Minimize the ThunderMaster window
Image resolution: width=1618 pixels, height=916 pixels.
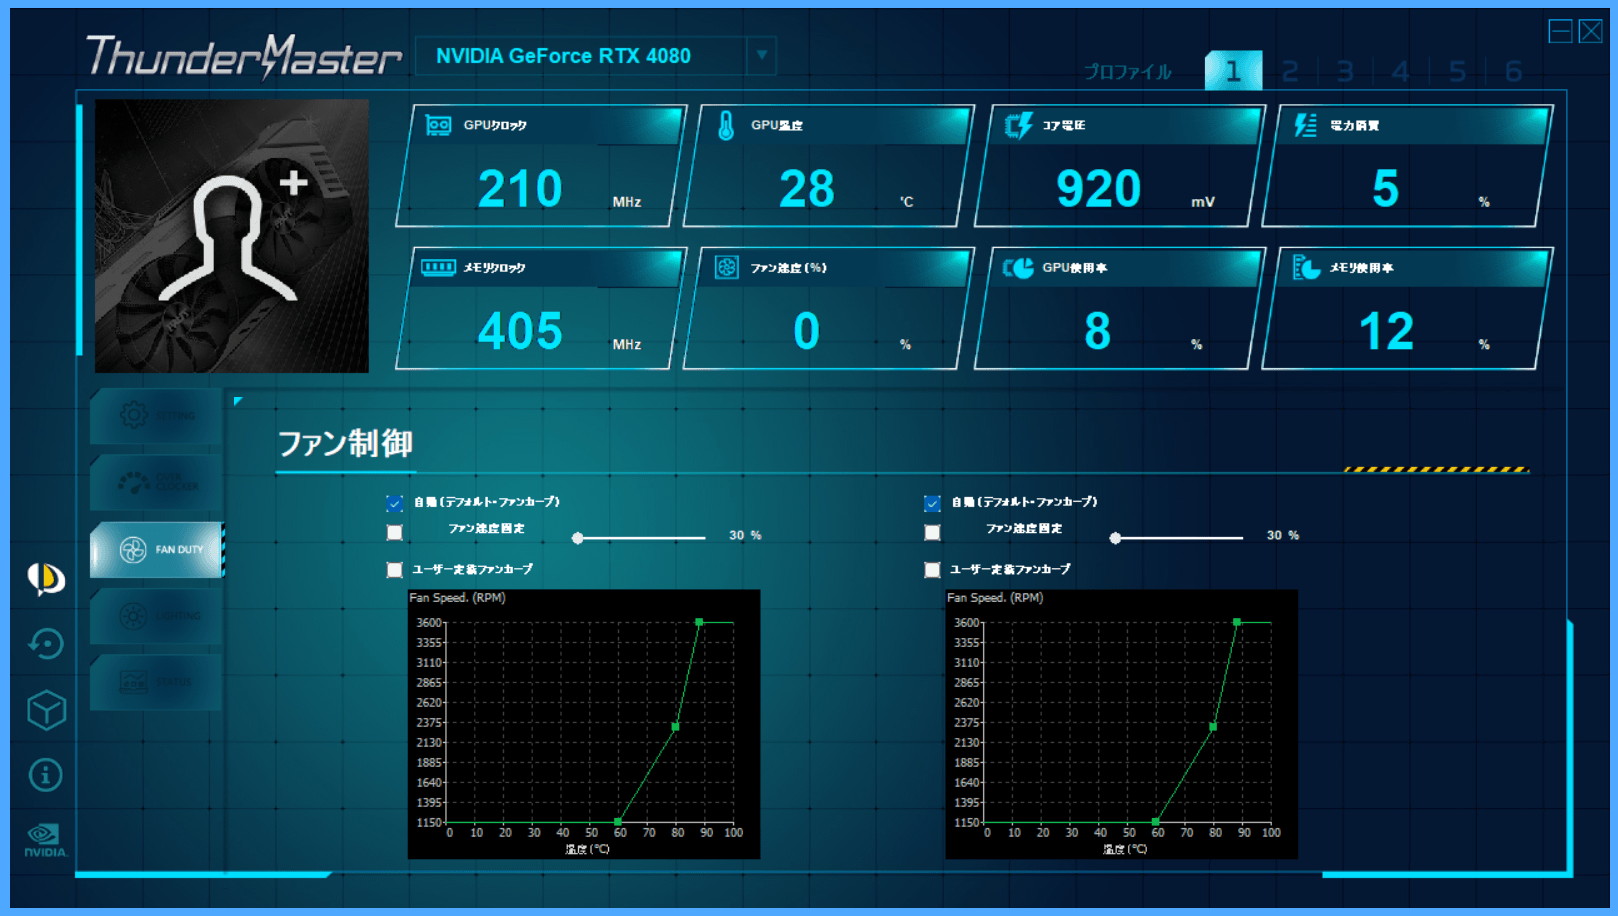coord(1560,31)
